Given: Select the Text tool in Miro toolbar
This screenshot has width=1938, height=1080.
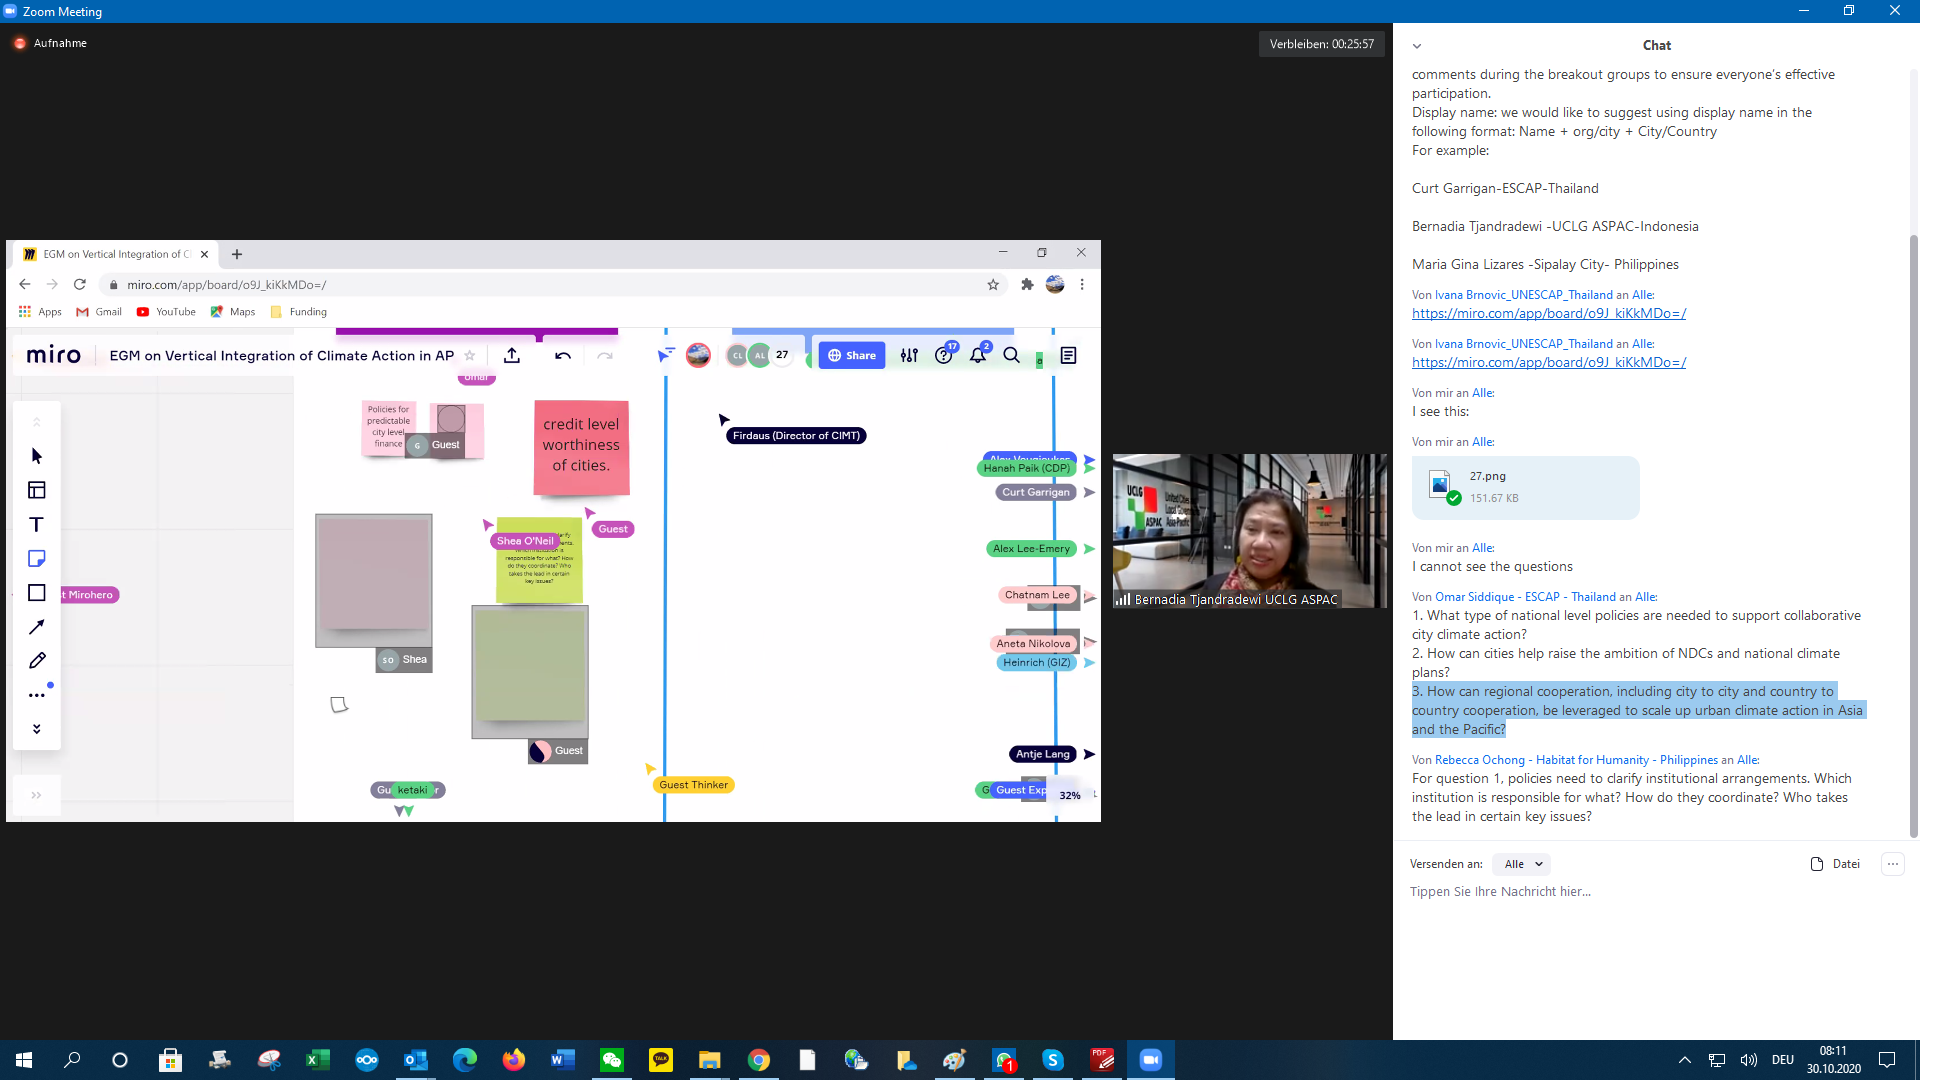Looking at the screenshot, I should pos(37,525).
